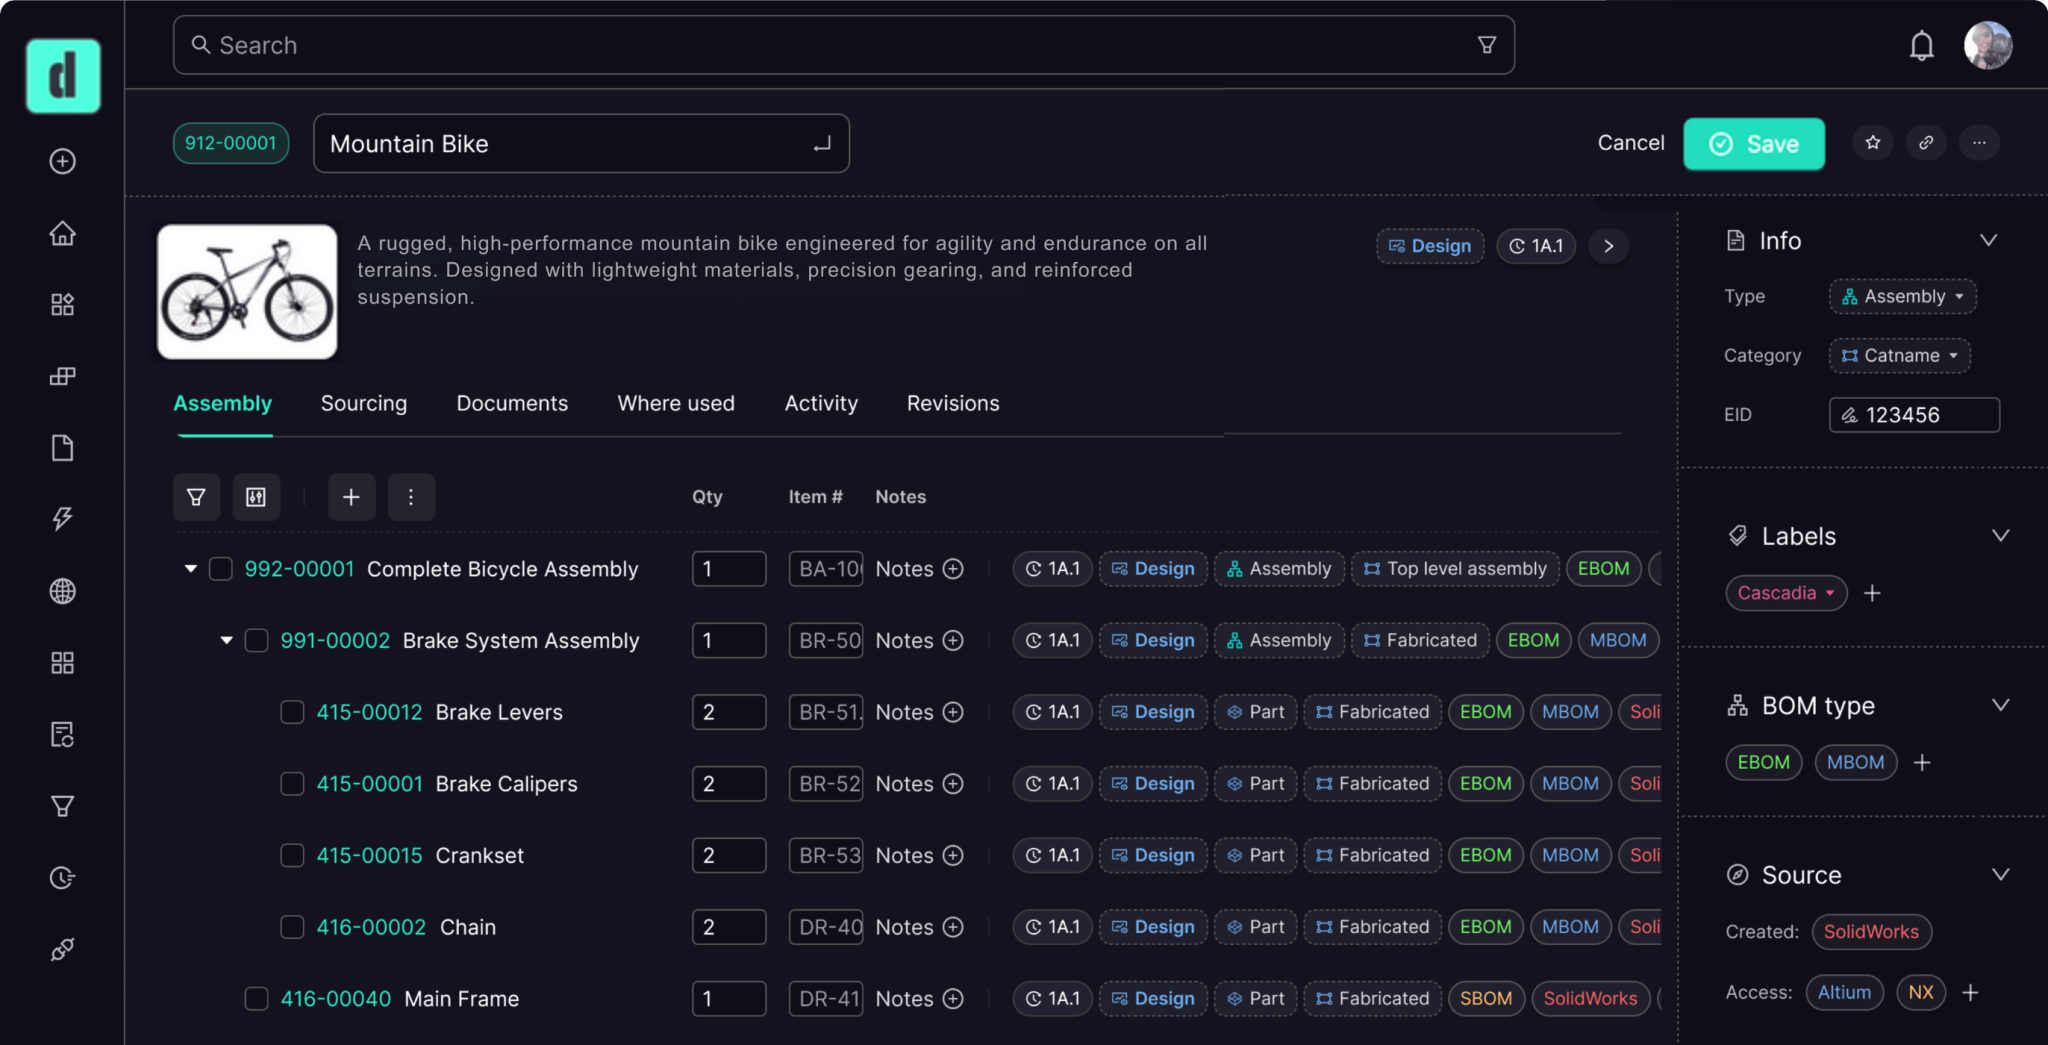Copy link using the chain icon

point(1926,143)
